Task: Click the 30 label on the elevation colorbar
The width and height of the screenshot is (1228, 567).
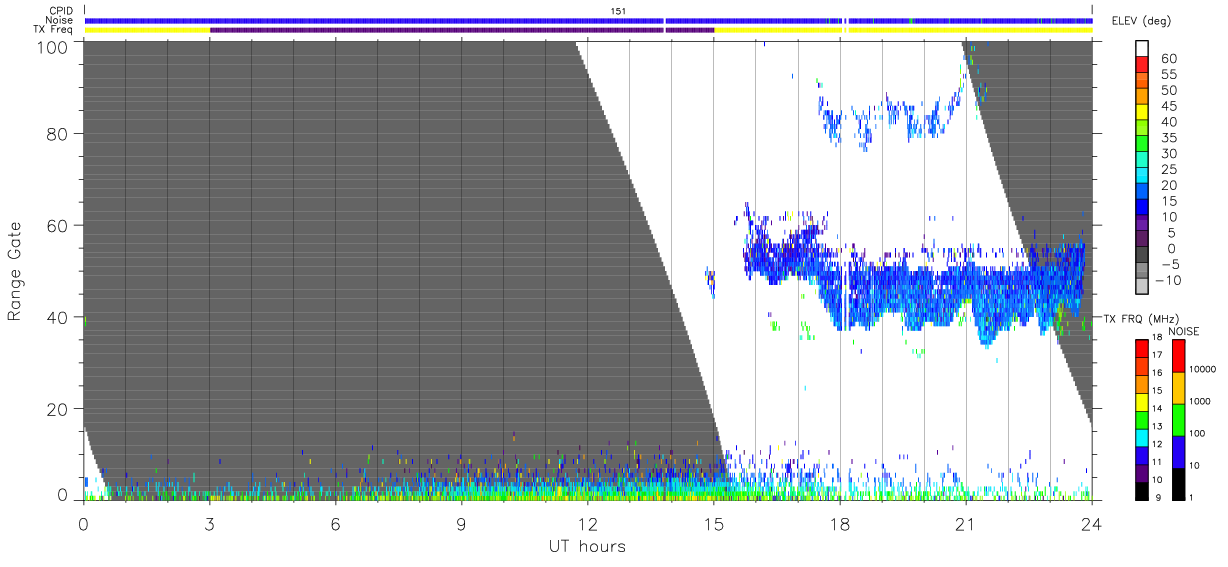Action: (x=1167, y=153)
